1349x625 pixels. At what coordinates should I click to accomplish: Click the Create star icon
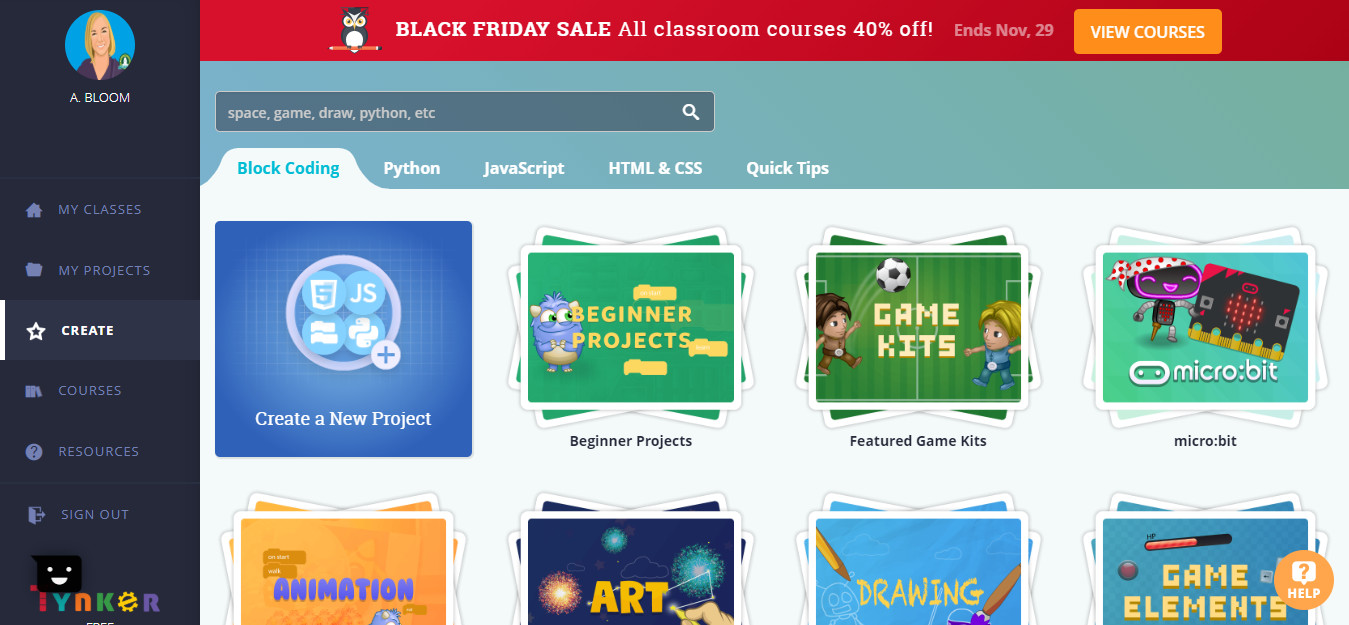point(36,331)
